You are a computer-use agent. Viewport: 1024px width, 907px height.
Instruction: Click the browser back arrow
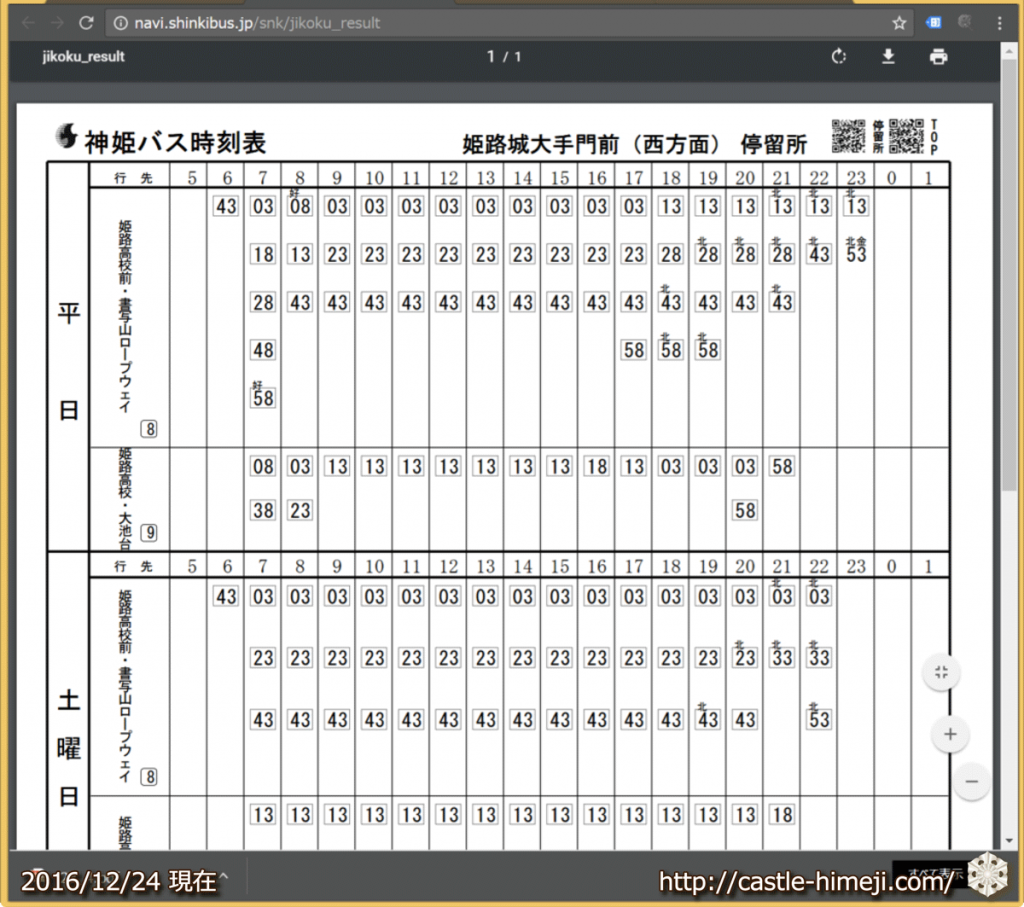(28, 22)
